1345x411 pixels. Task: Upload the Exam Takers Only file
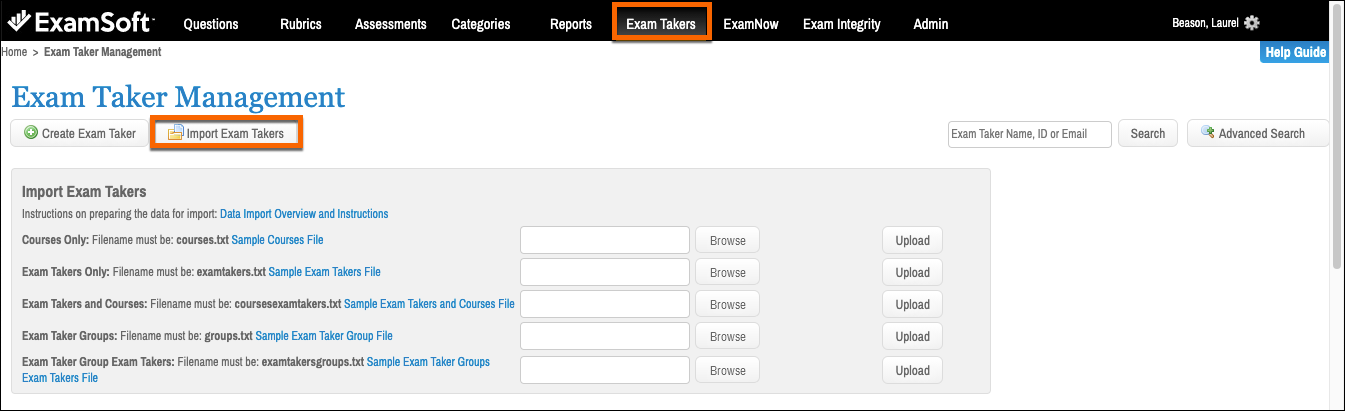point(912,272)
